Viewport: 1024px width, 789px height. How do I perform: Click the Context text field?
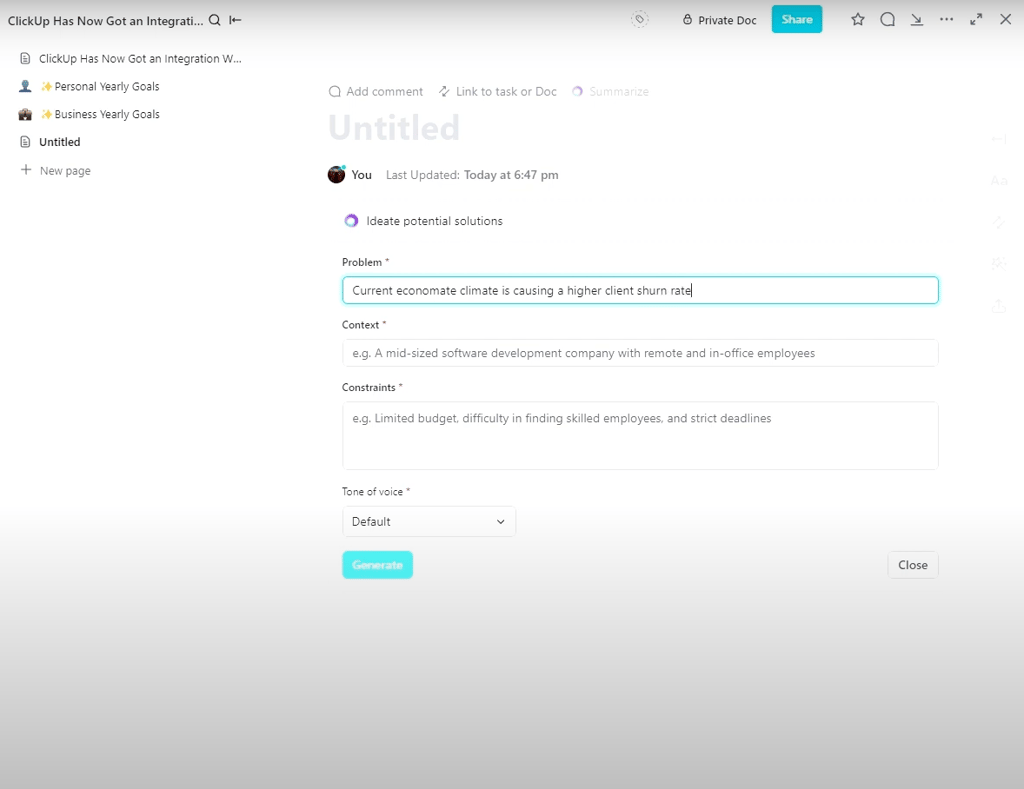tap(640, 353)
